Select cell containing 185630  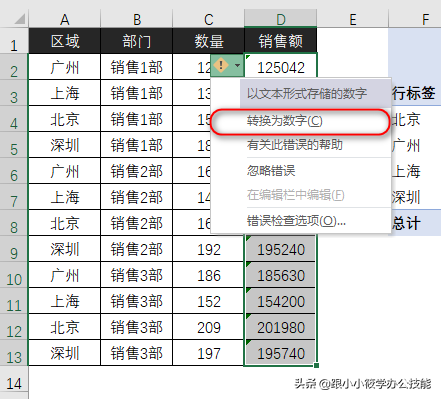281,275
